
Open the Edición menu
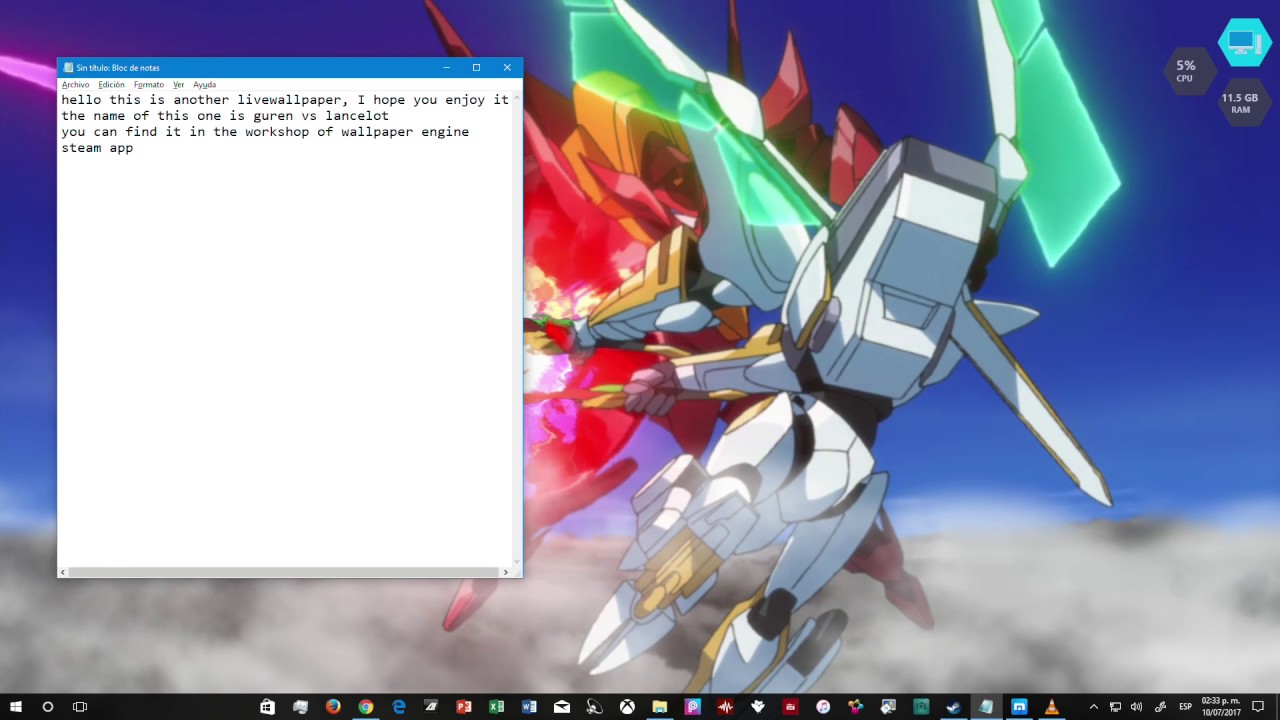[111, 85]
